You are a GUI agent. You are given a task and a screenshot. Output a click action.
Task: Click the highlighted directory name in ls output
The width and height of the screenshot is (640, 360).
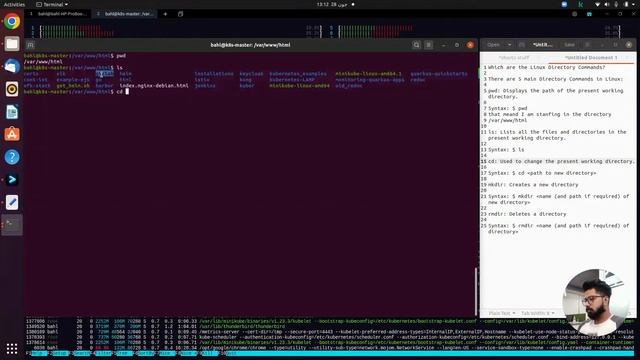(x=104, y=74)
